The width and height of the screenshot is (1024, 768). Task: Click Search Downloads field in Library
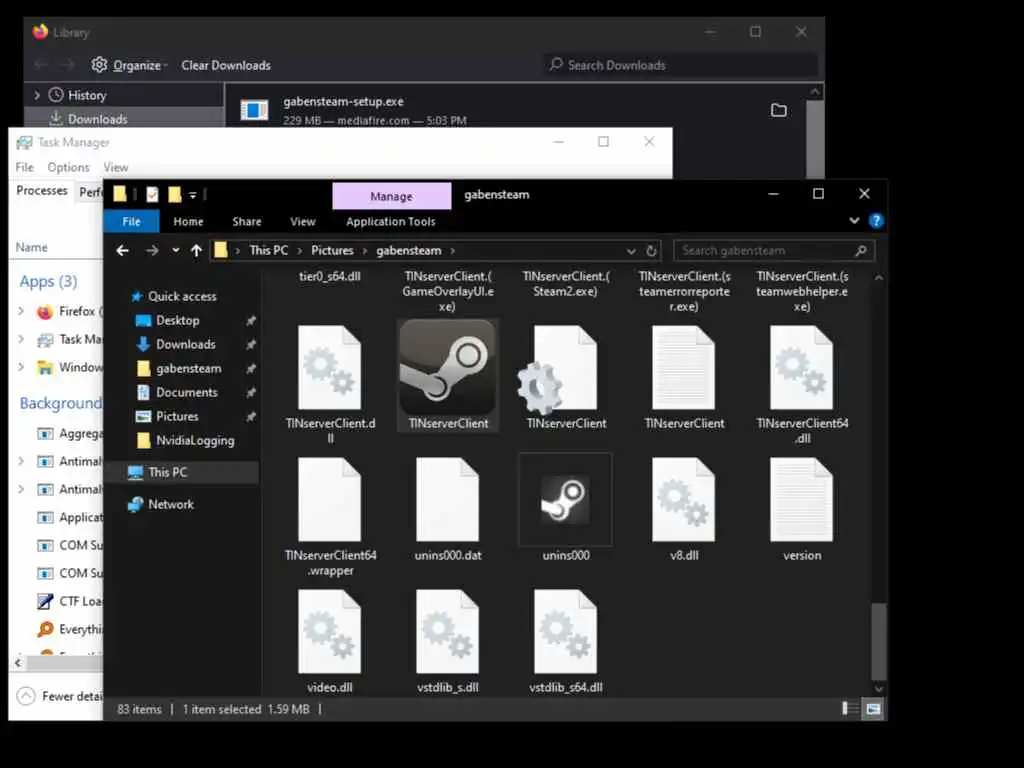679,65
